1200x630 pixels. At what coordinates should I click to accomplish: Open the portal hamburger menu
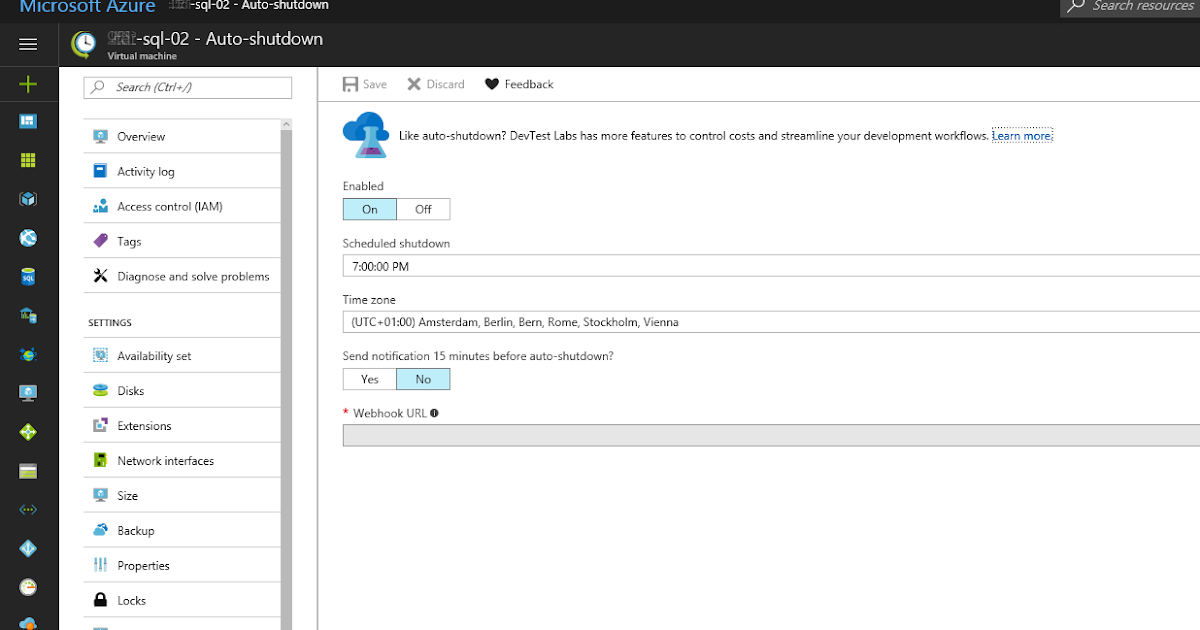click(28, 44)
